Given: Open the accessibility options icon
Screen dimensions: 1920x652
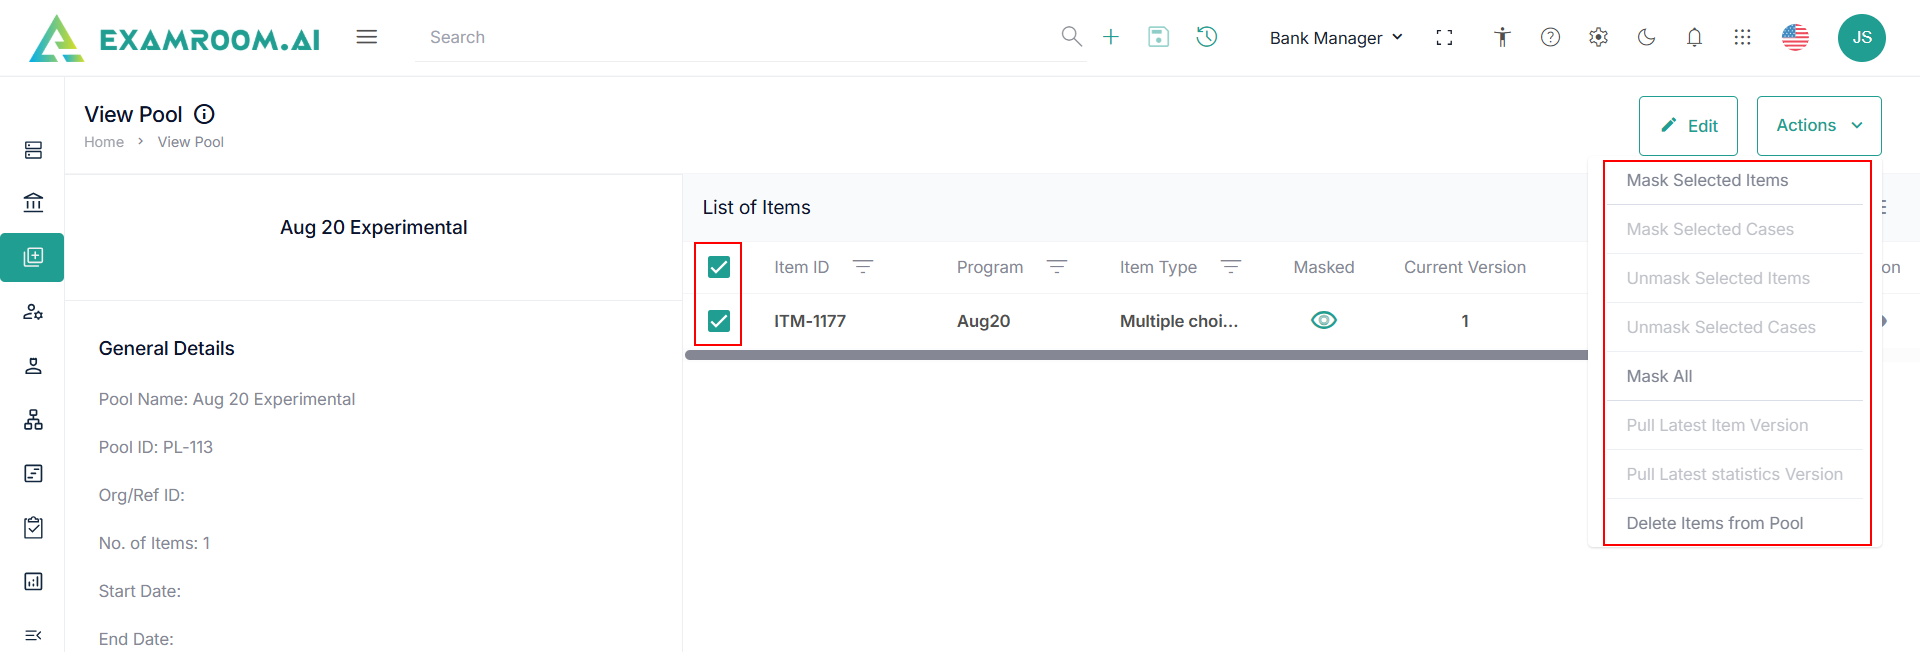Looking at the screenshot, I should [x=1502, y=37].
